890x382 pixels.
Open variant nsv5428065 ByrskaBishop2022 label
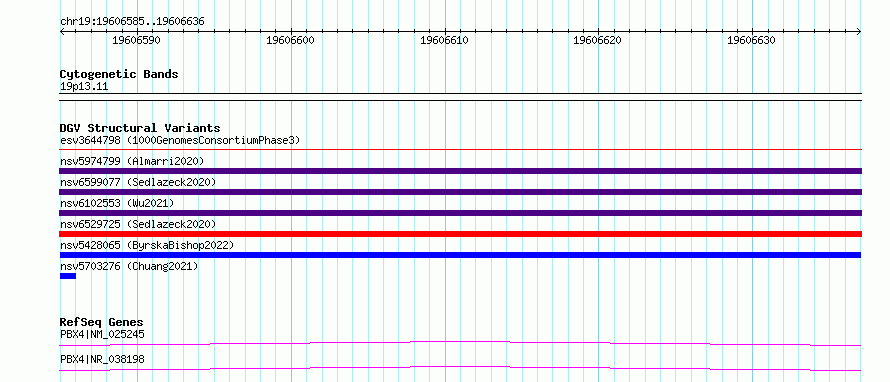(147, 245)
